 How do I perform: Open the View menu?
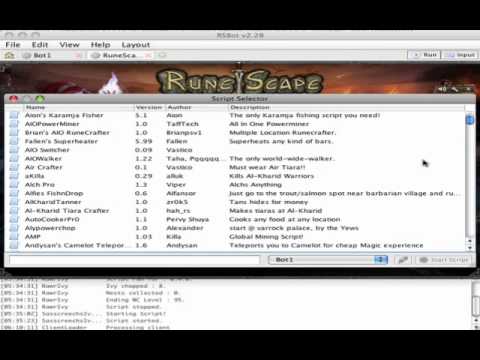coord(69,45)
